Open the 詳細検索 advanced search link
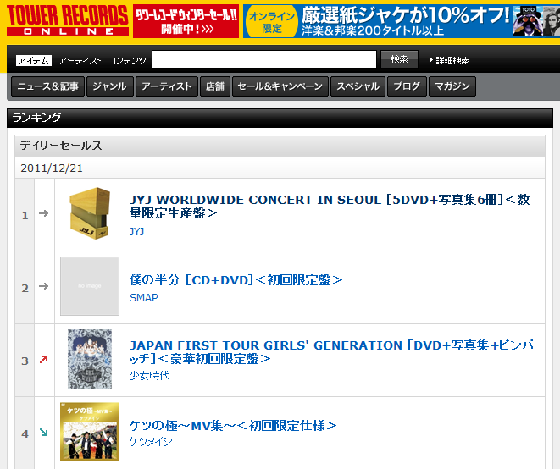 coord(450,60)
